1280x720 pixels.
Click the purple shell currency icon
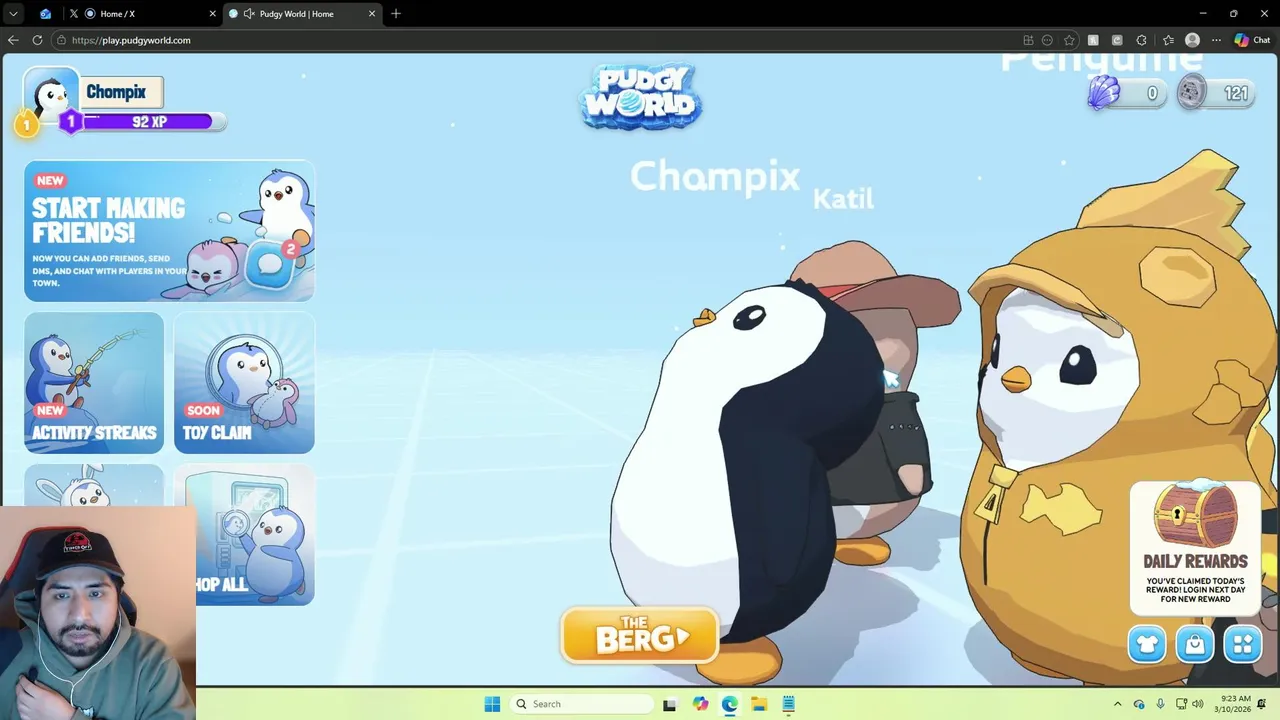(x=1103, y=93)
